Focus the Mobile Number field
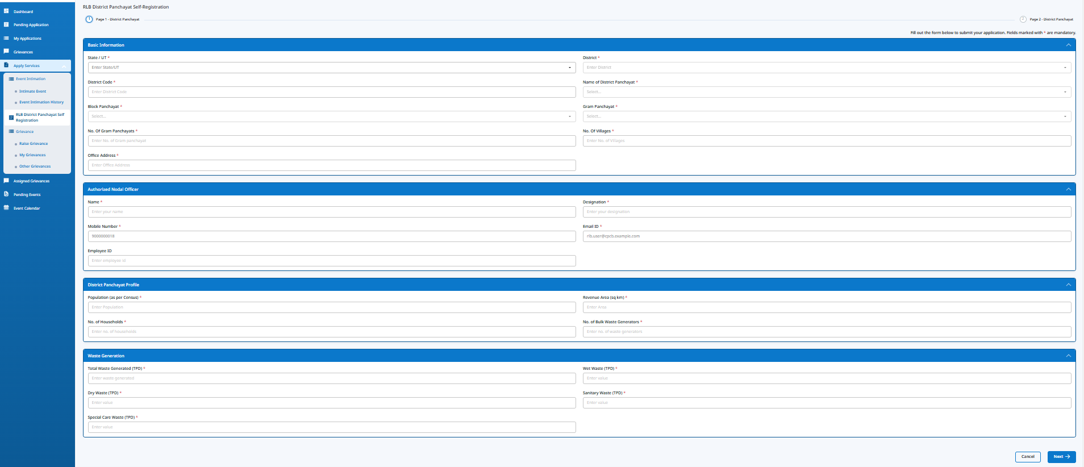Viewport: 1084px width, 467px height. point(332,236)
